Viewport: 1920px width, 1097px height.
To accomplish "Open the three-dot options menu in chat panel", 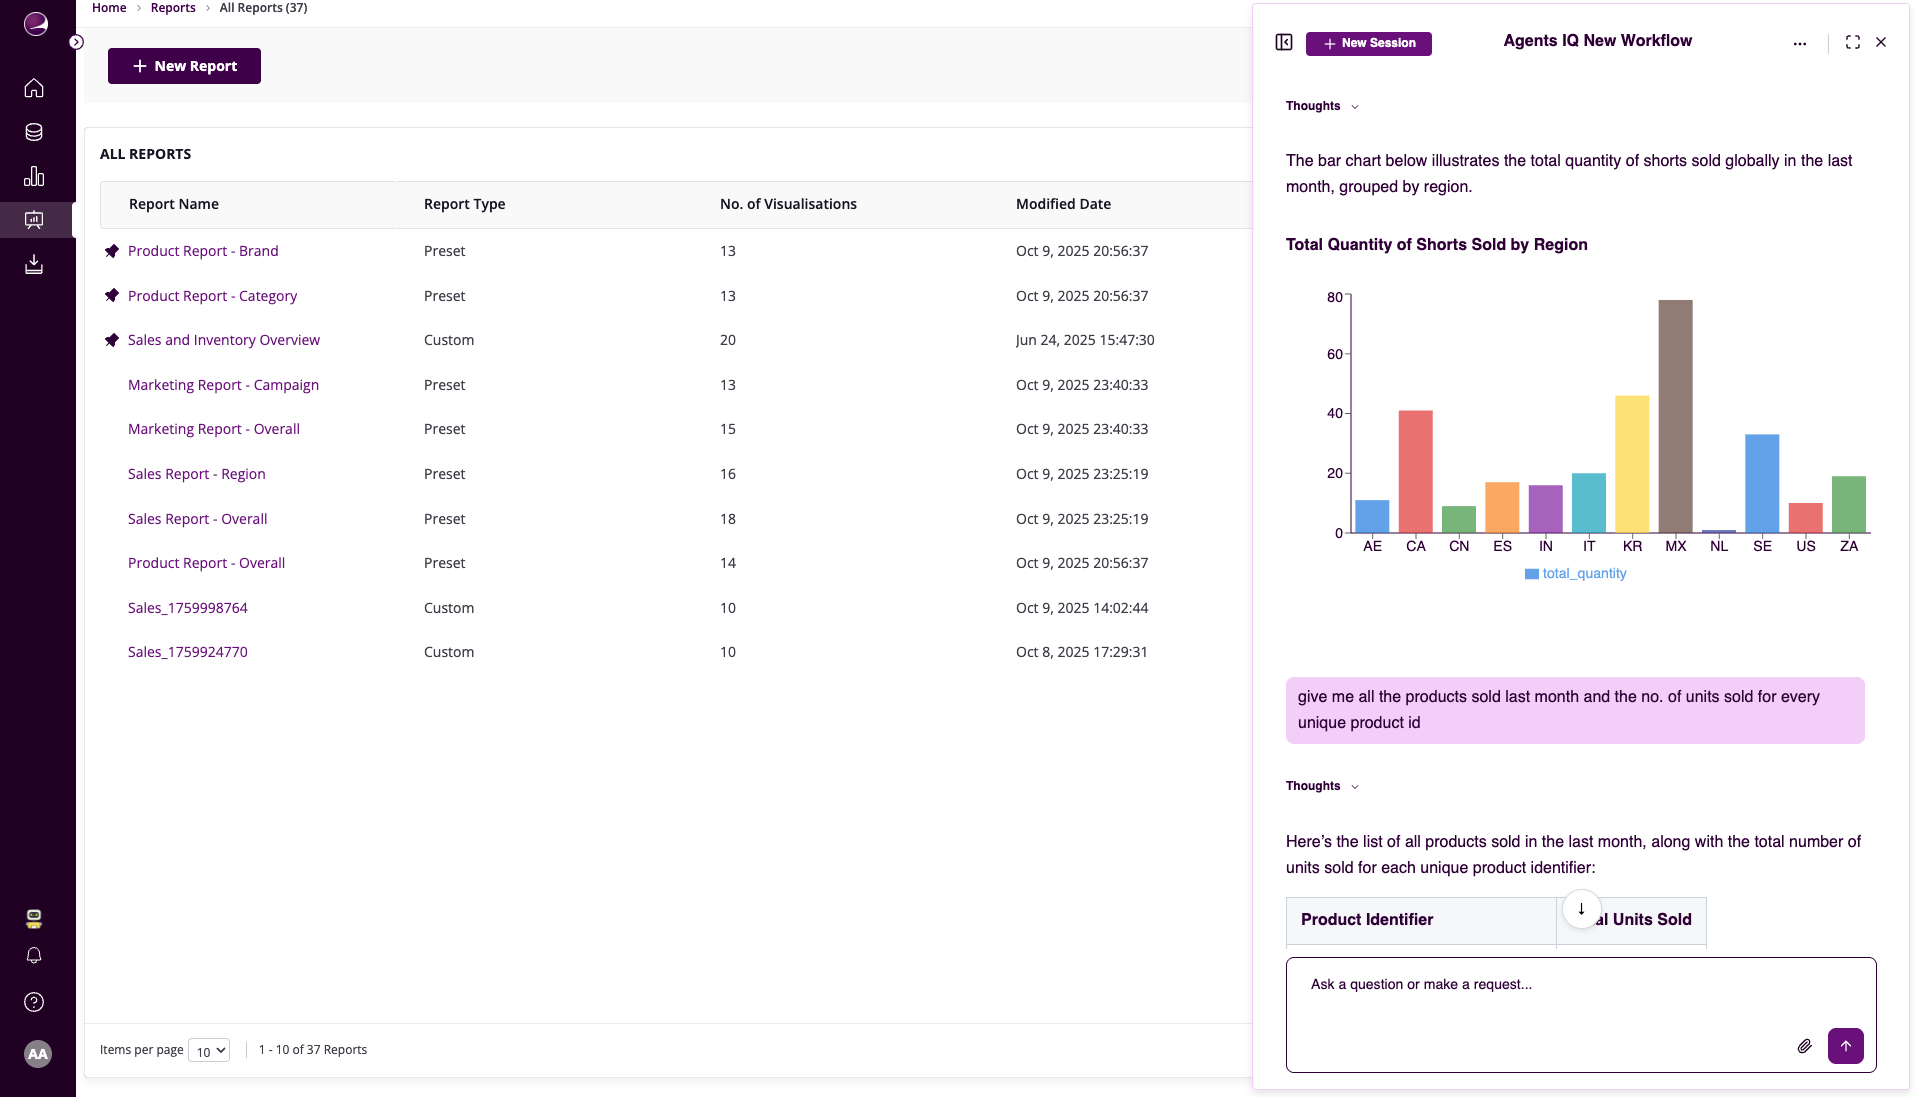I will coord(1800,43).
